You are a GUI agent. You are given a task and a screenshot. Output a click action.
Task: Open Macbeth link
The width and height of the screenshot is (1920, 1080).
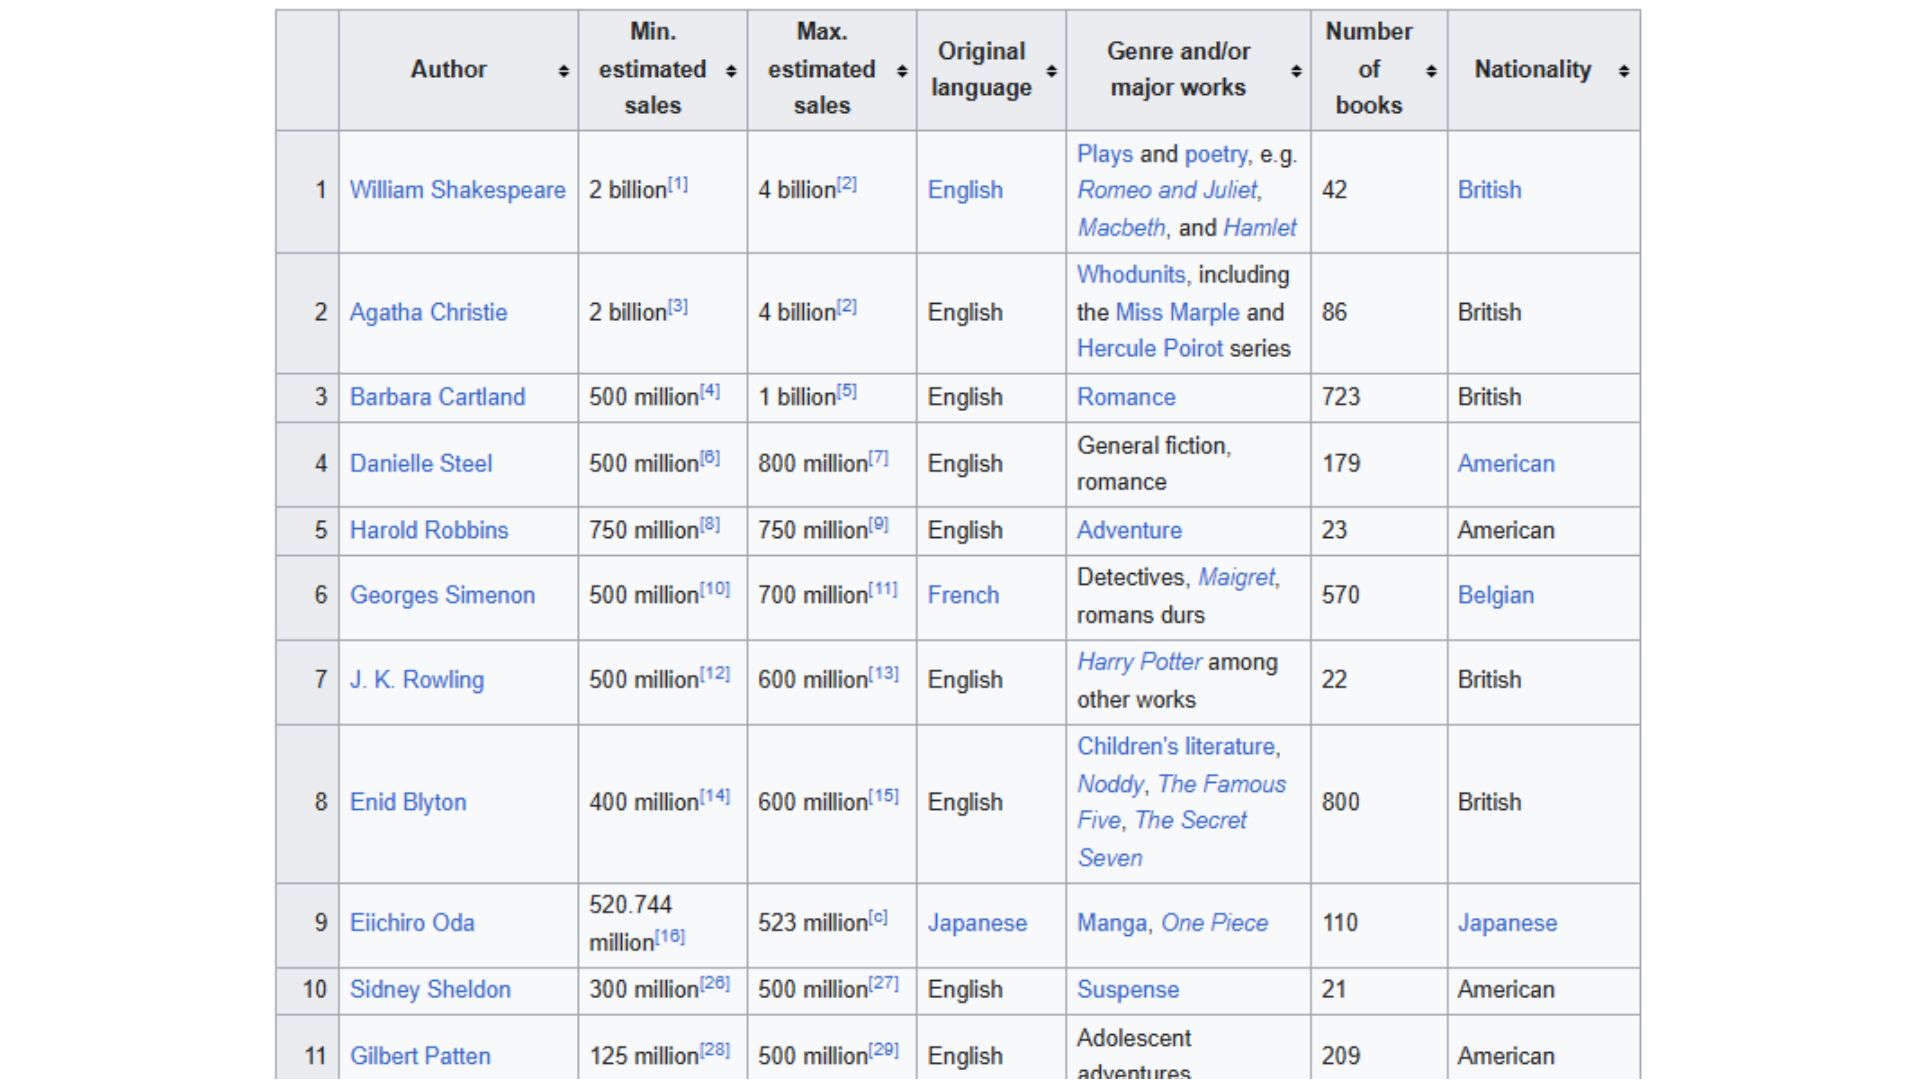pyautogui.click(x=1121, y=228)
